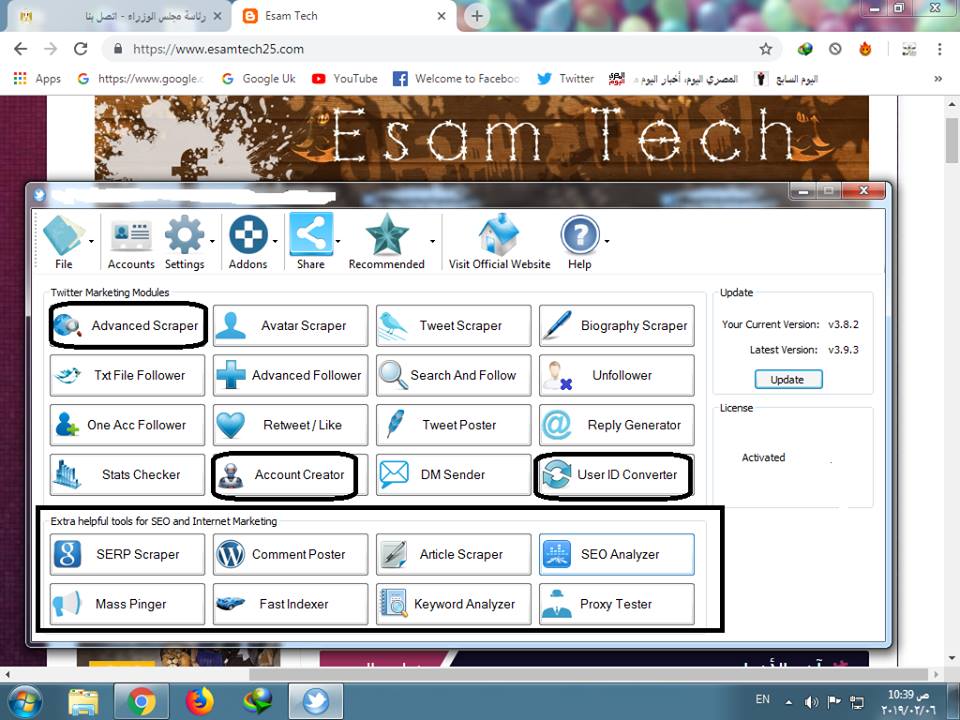Bookmark this page with star icon
Viewport: 960px width, 720px height.
[x=766, y=49]
